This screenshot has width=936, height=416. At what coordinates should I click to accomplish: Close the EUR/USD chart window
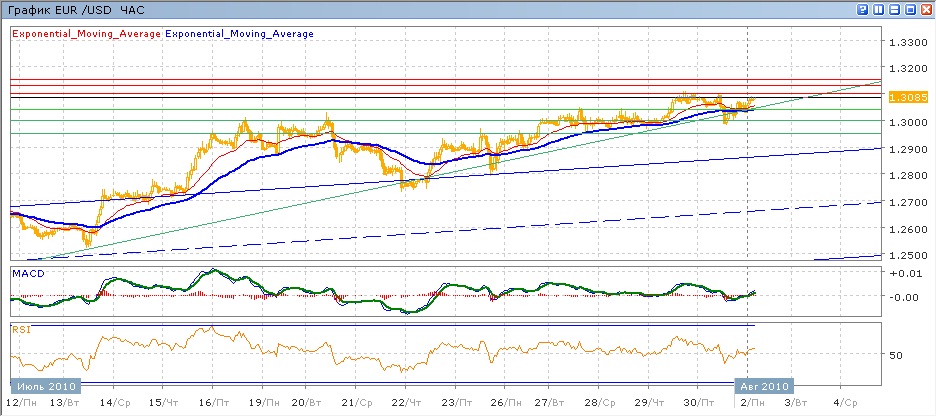pos(926,9)
